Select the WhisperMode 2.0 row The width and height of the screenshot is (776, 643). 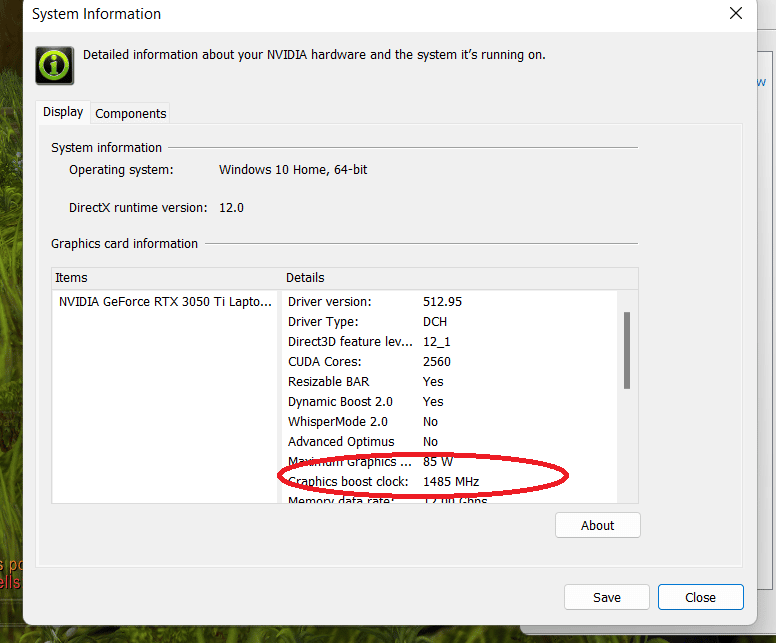point(450,421)
